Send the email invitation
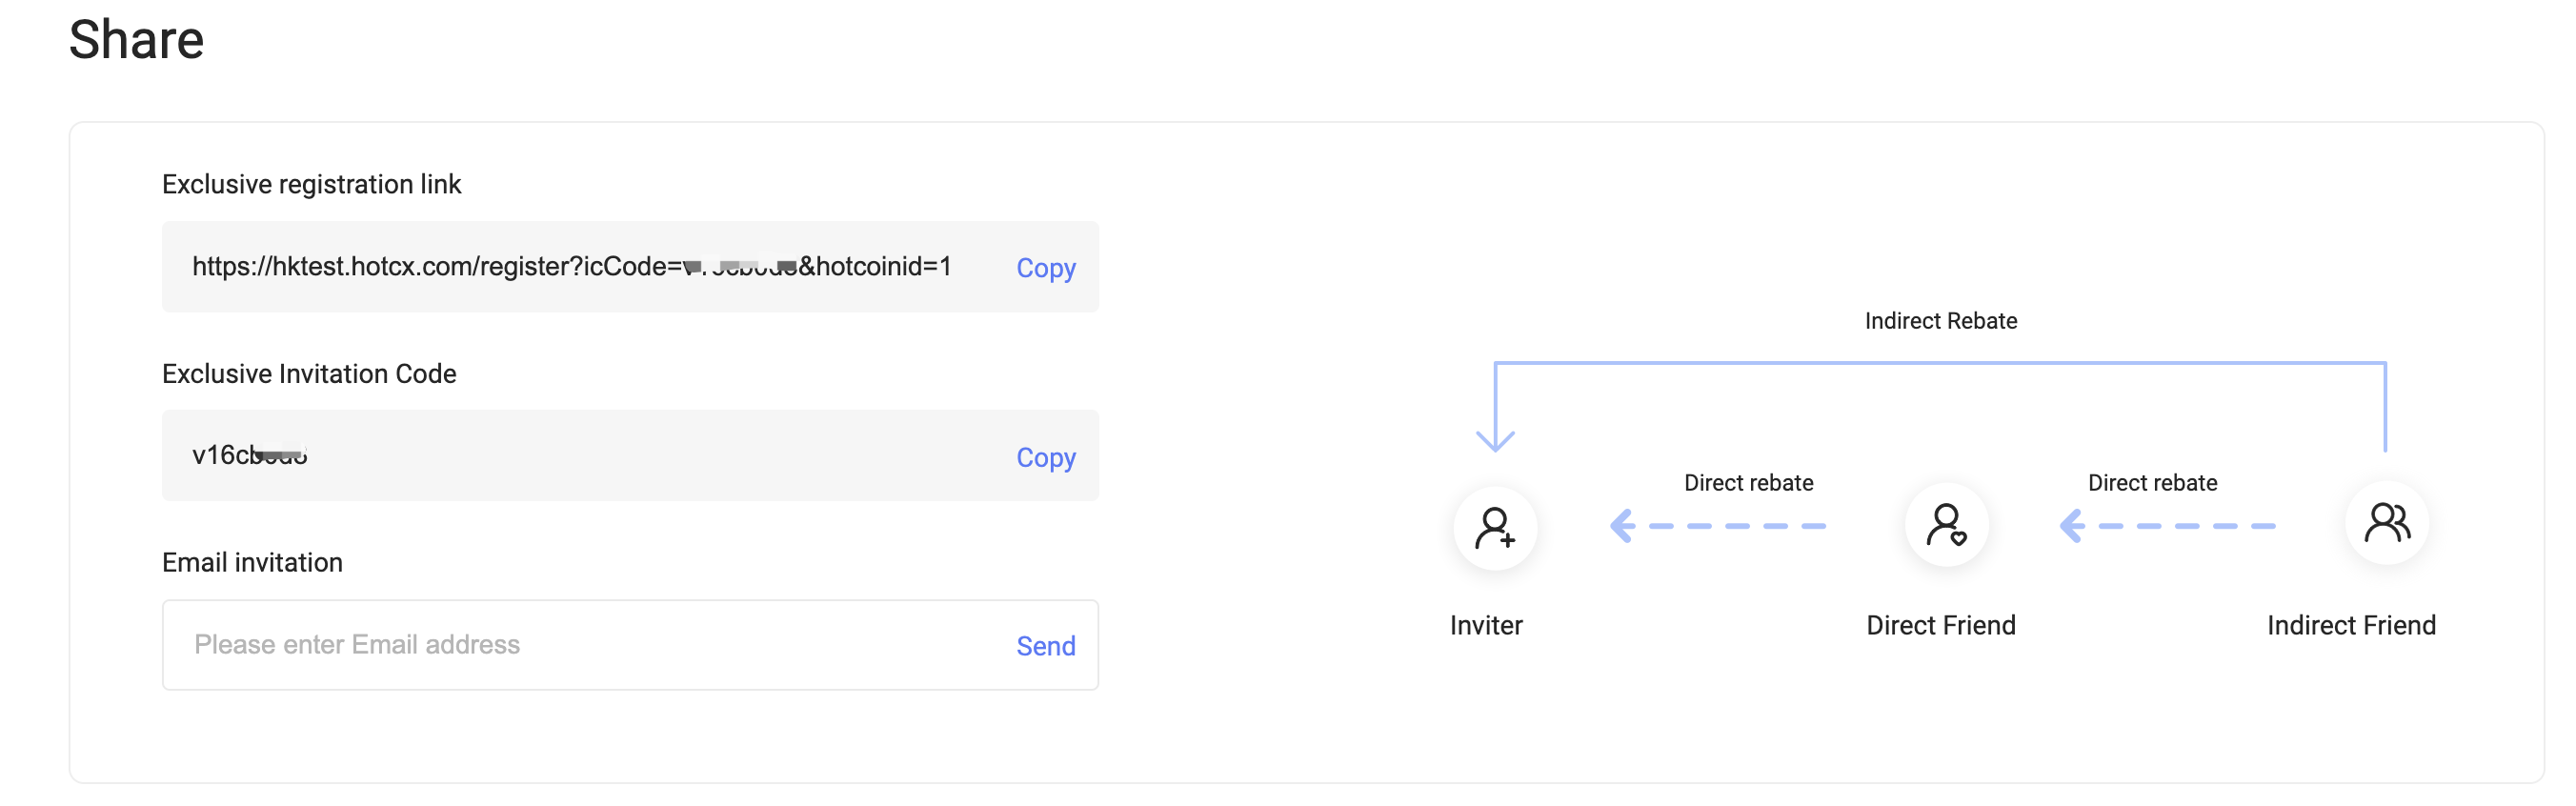Image resolution: width=2576 pixels, height=806 pixels. click(x=1045, y=646)
